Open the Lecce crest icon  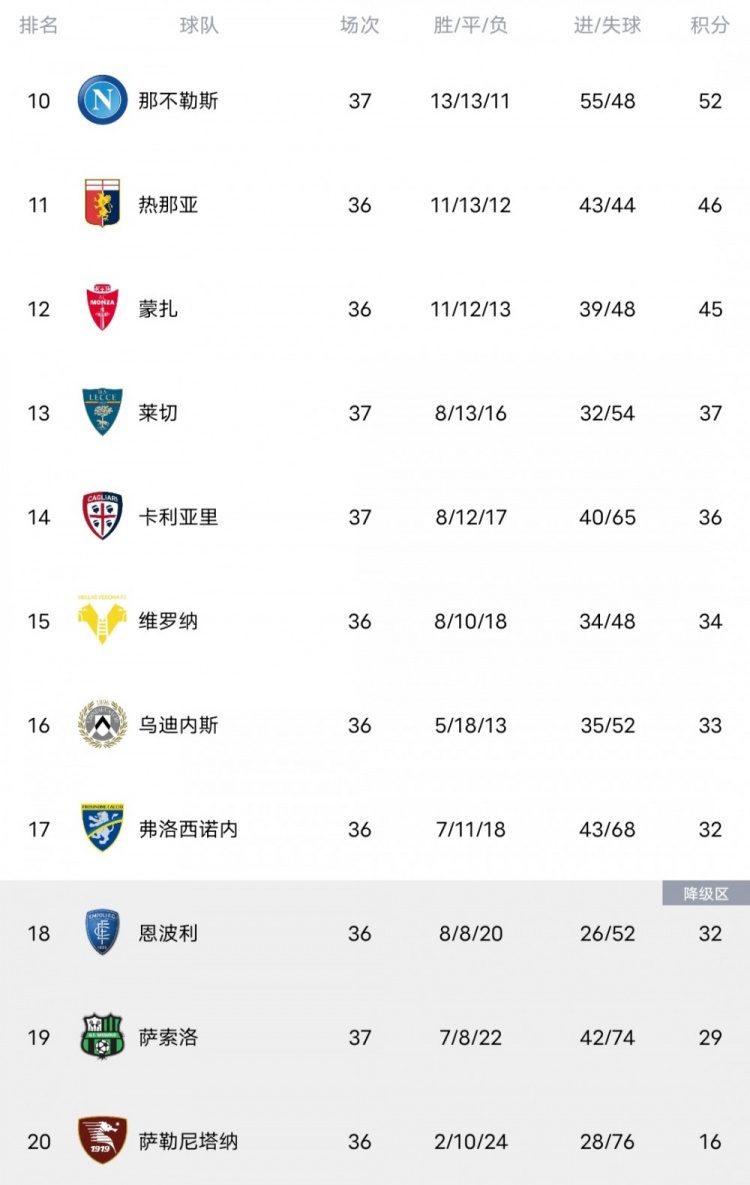coord(102,412)
